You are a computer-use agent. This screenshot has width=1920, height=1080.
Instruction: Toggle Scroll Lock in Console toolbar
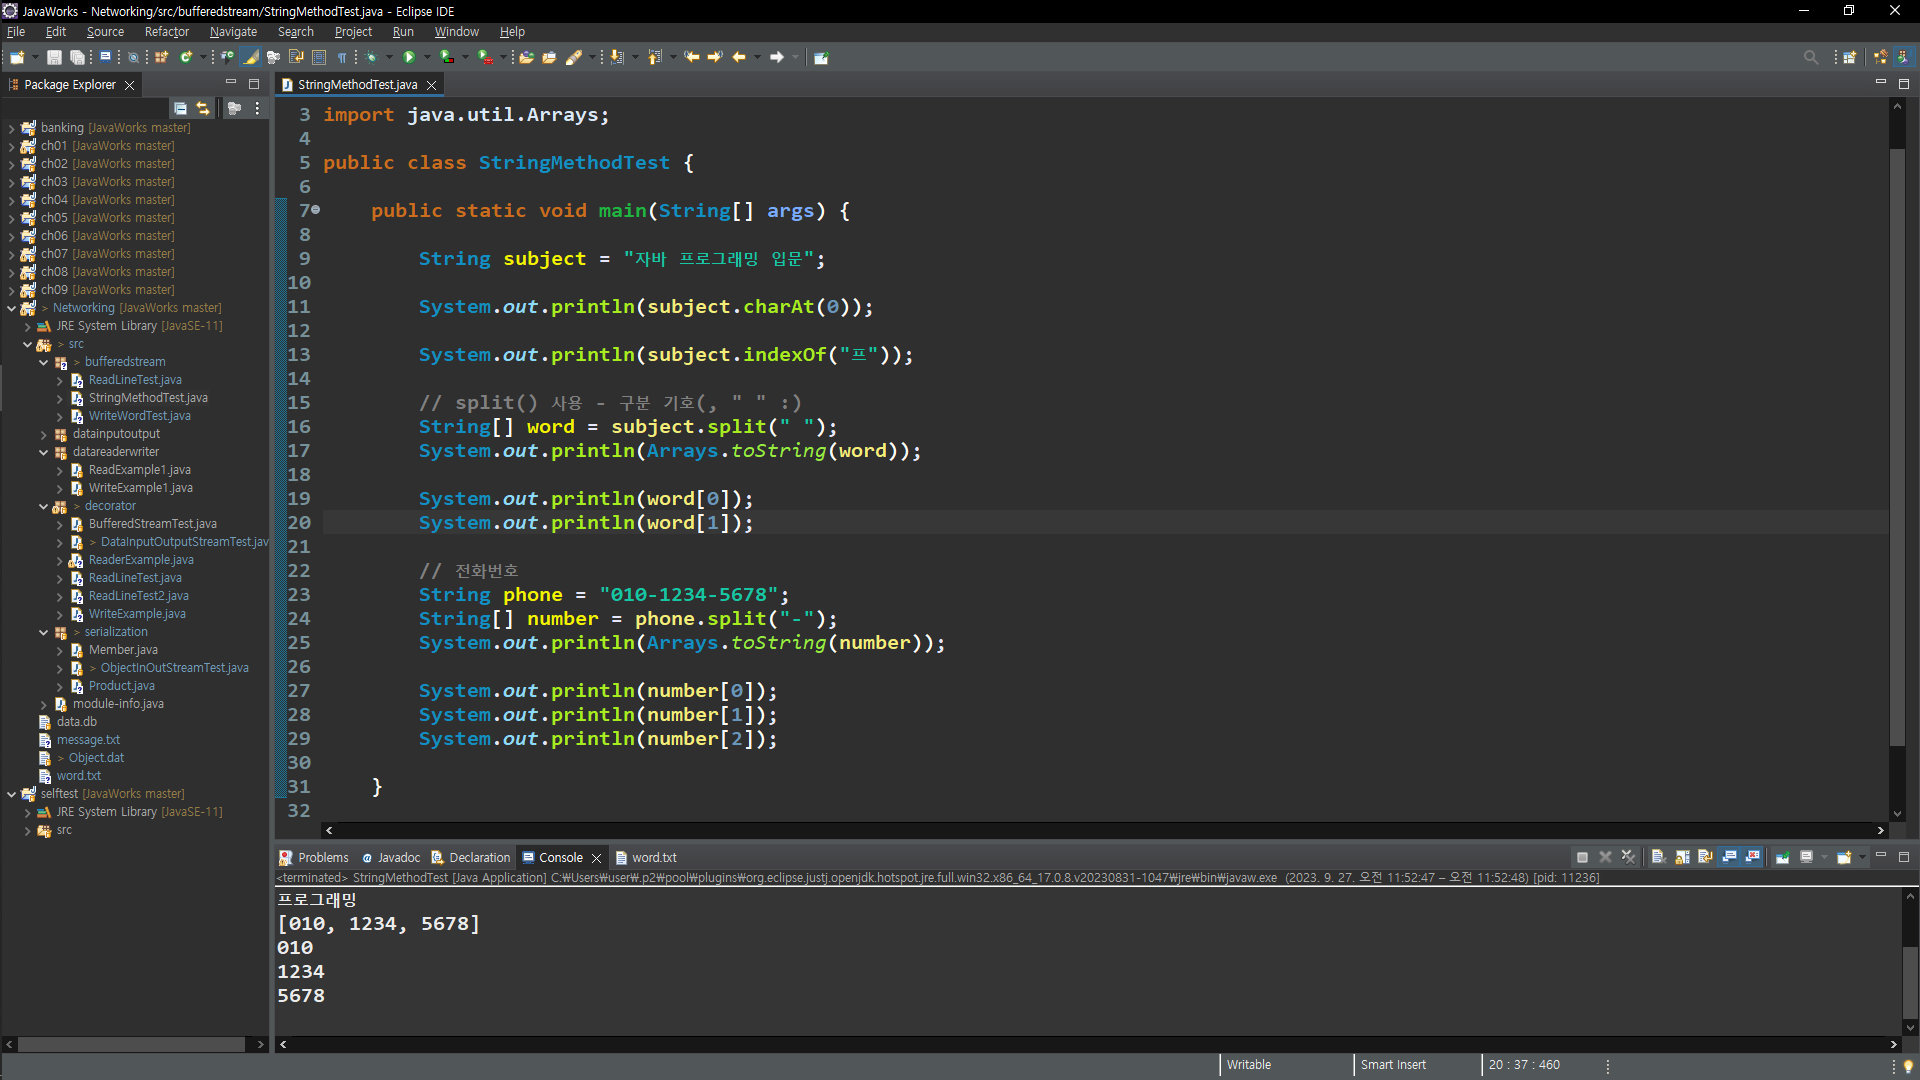tap(1682, 857)
